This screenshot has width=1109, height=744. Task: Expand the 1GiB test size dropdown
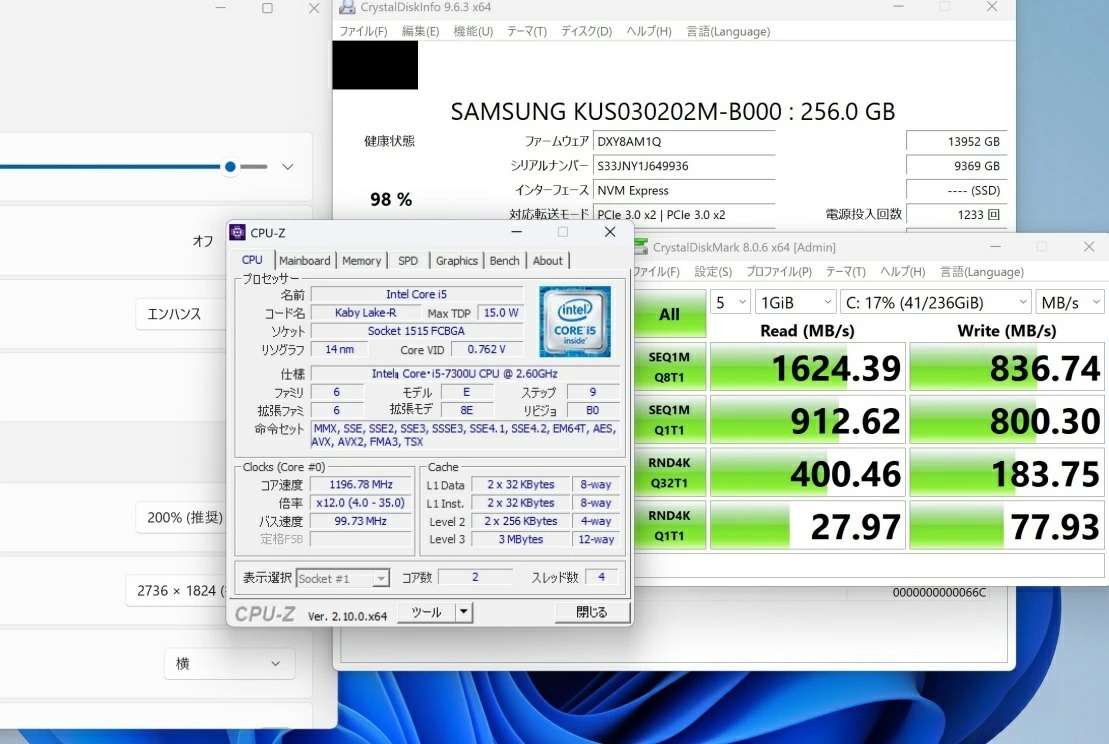pos(796,302)
